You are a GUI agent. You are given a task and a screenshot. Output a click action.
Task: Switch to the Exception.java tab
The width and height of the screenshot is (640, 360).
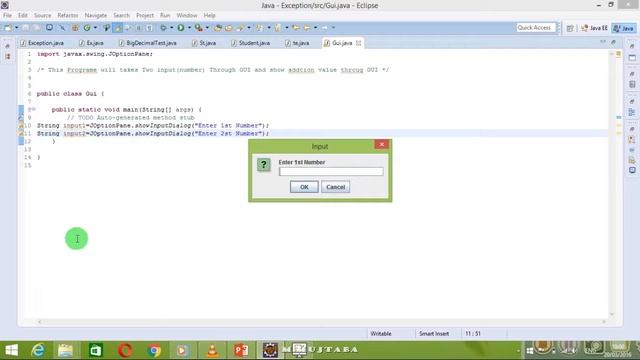[42, 43]
